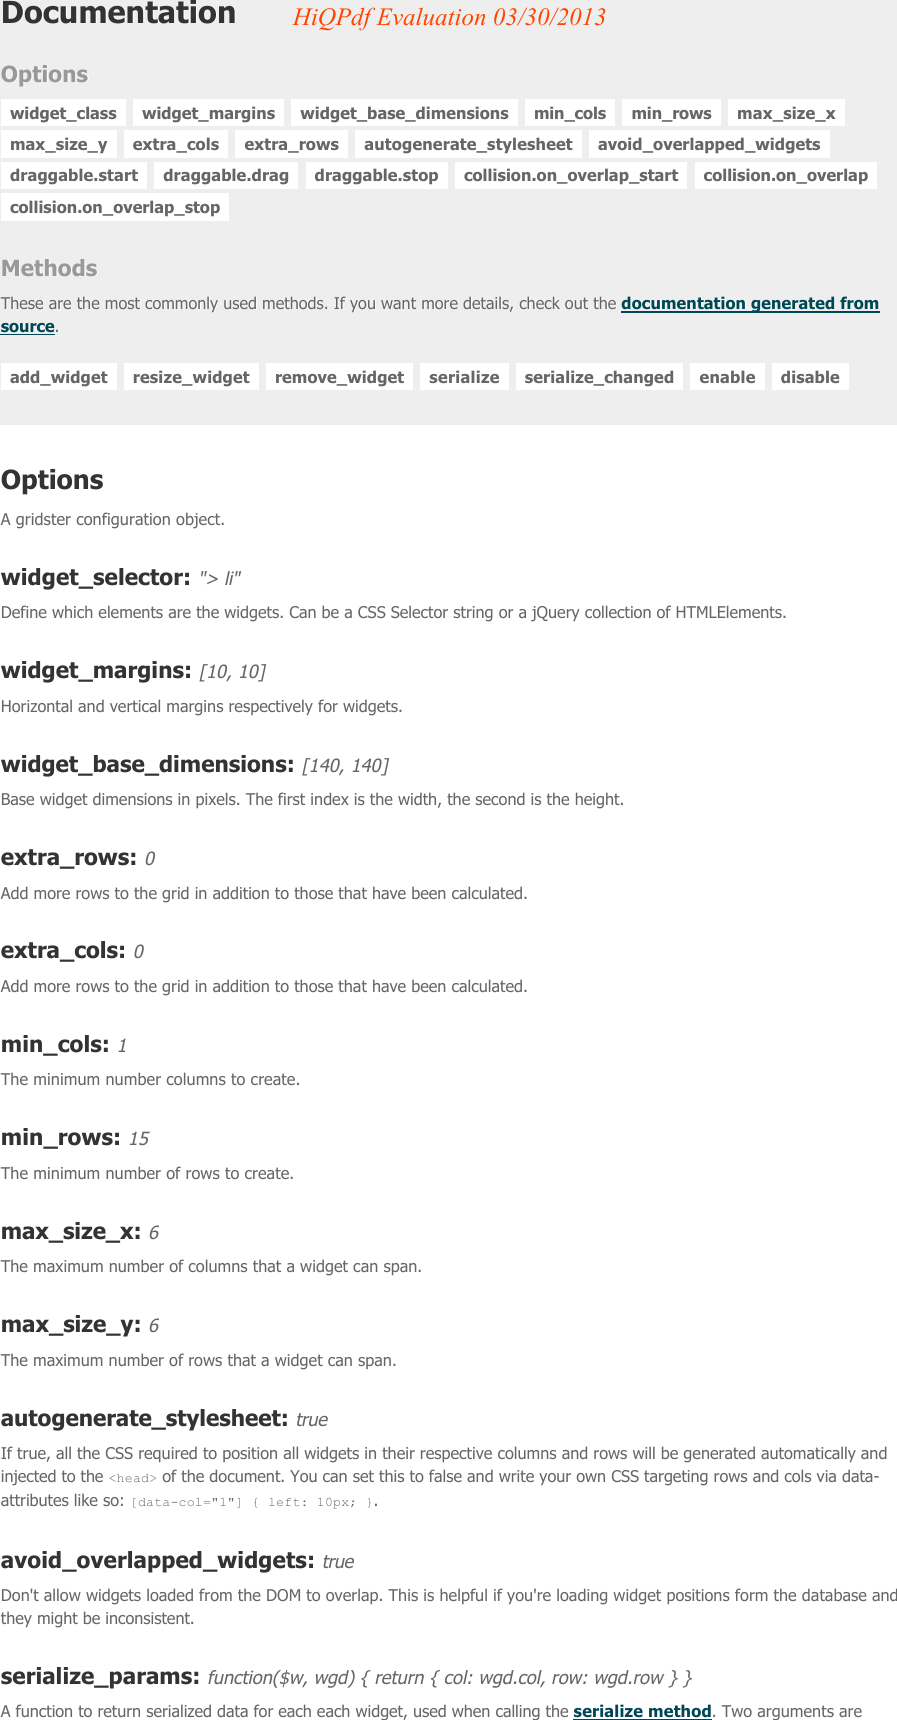Open the collision.on_overlap_stop option tag
The width and height of the screenshot is (897, 1720).
115,207
